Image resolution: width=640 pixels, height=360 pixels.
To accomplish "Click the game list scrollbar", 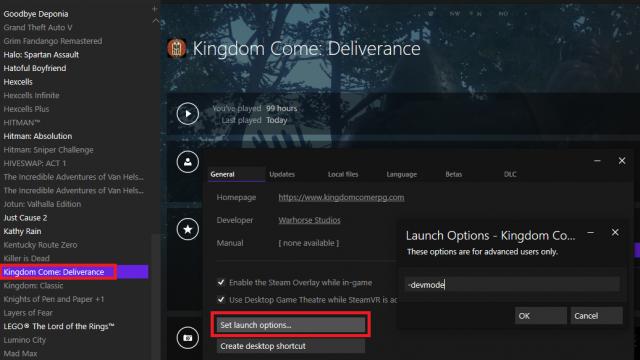I will point(156,297).
